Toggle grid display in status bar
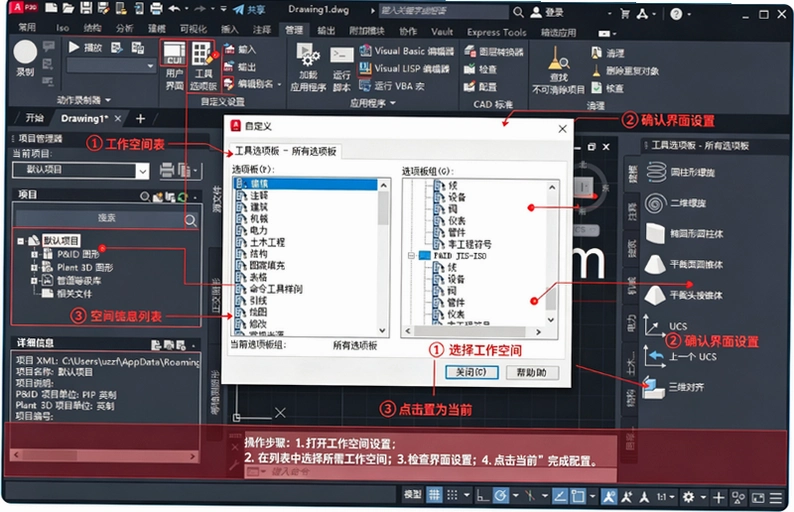The width and height of the screenshot is (794, 512). click(x=434, y=495)
